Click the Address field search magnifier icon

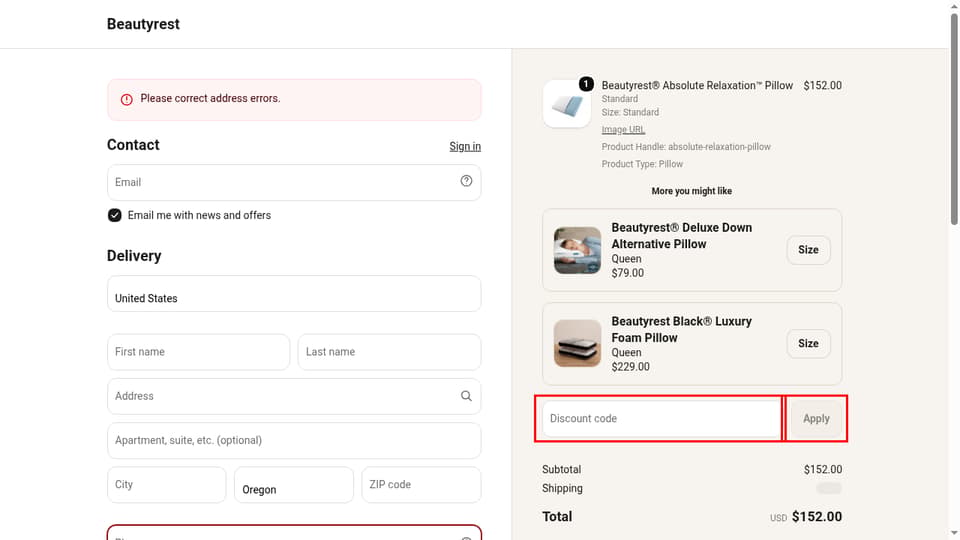pyautogui.click(x=466, y=396)
